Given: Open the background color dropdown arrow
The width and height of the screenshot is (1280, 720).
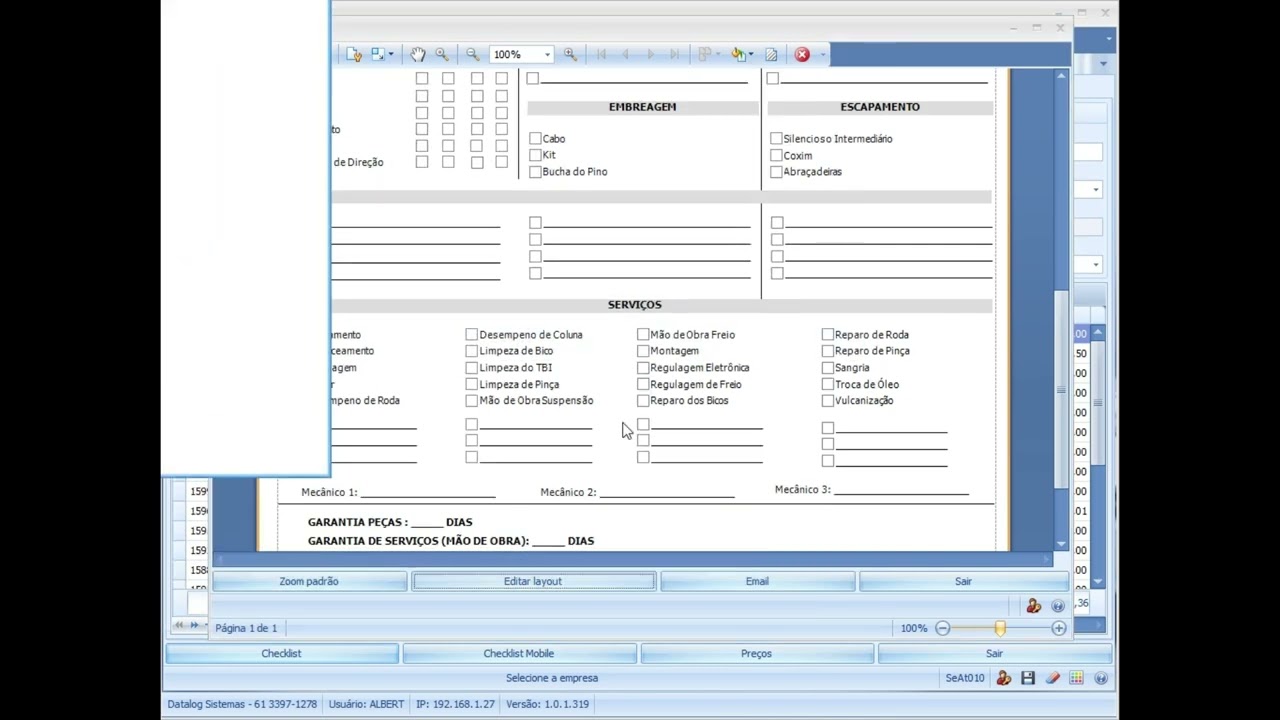Looking at the screenshot, I should 751,54.
